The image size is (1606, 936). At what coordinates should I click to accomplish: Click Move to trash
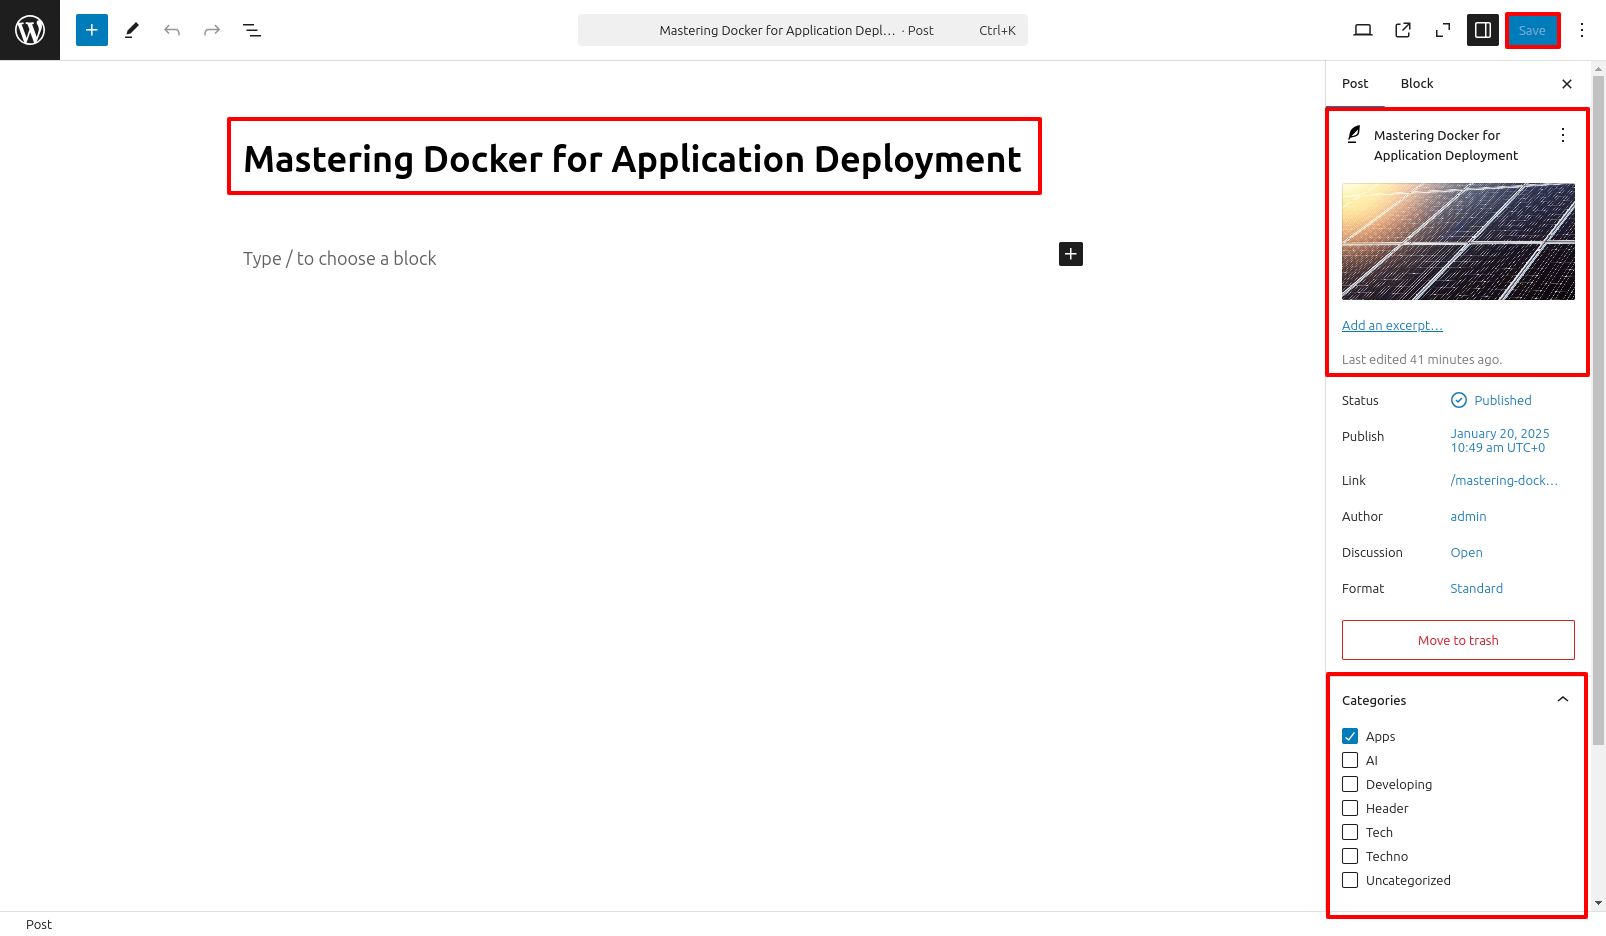pyautogui.click(x=1458, y=640)
